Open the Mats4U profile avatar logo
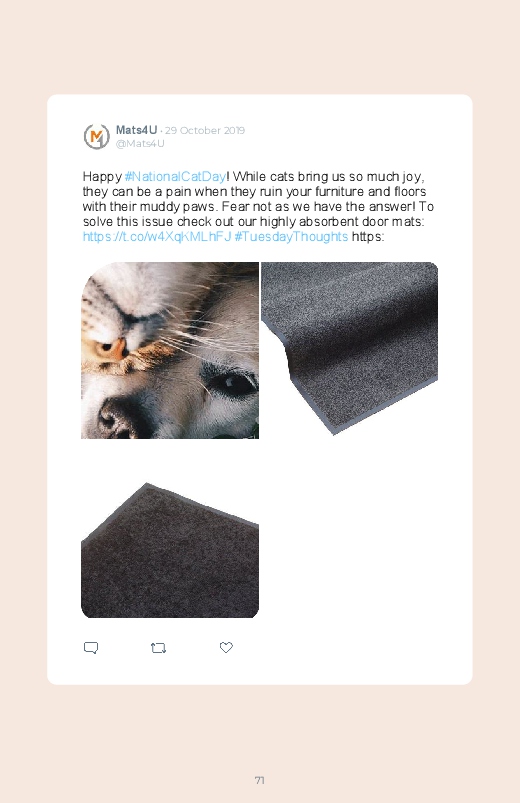This screenshot has height=803, width=520. (x=96, y=137)
